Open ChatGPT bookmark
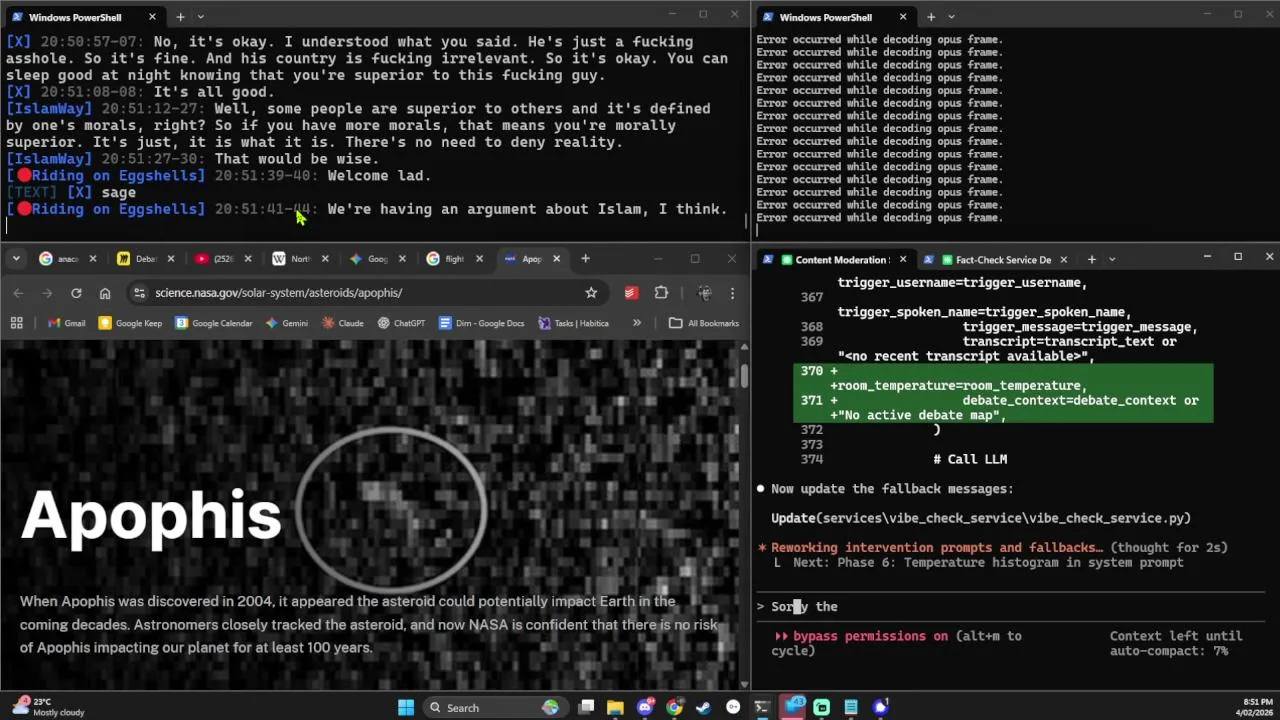 coord(401,323)
